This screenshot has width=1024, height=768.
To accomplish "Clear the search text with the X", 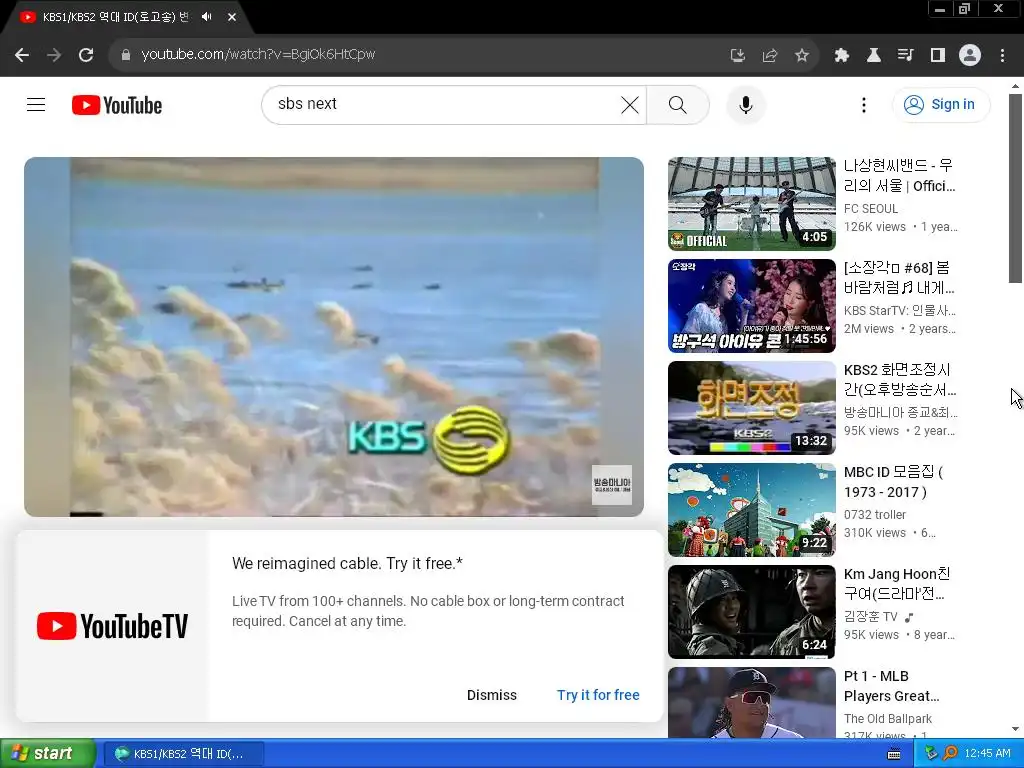I will tap(630, 104).
